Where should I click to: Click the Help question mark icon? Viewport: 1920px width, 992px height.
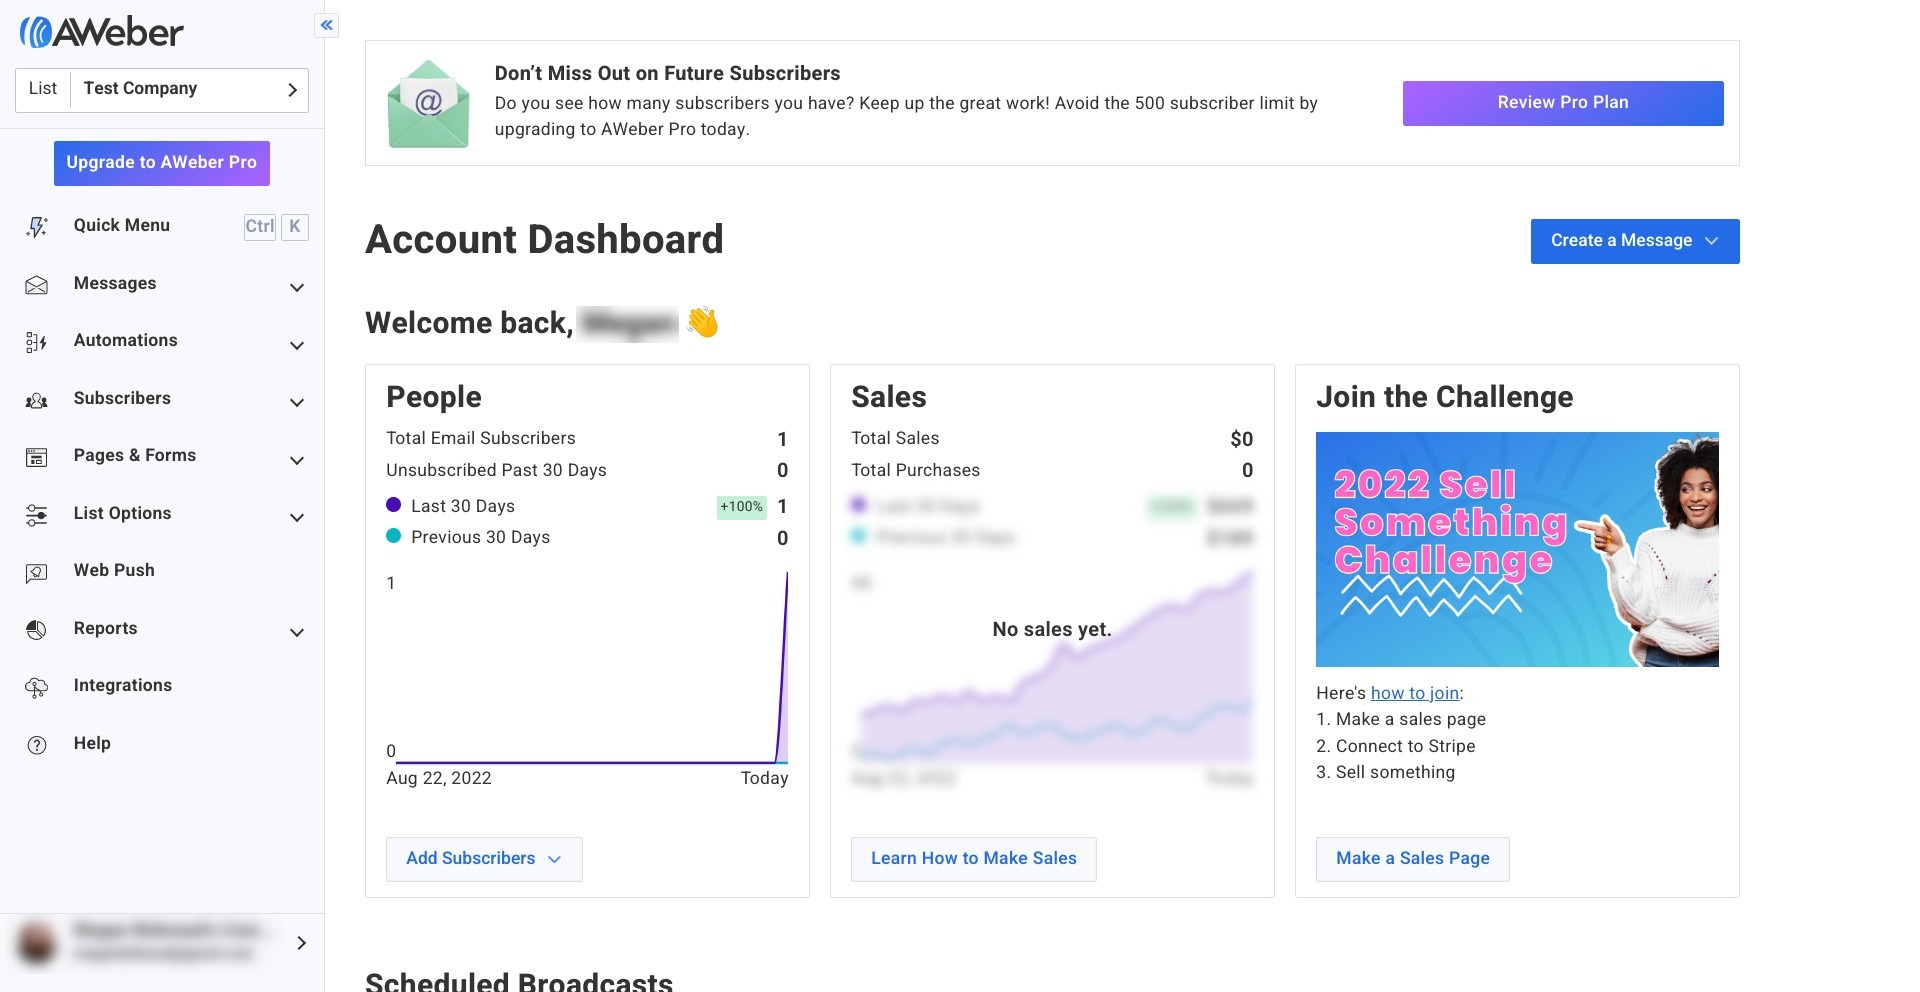pyautogui.click(x=37, y=745)
